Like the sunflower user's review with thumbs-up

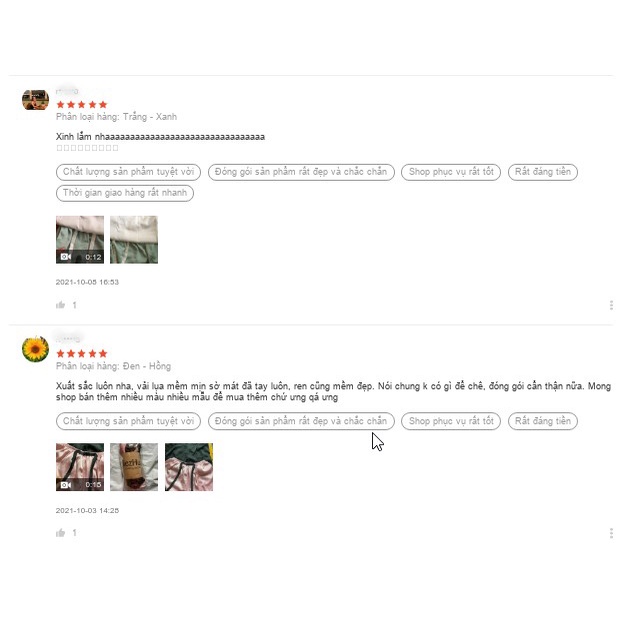tap(60, 533)
